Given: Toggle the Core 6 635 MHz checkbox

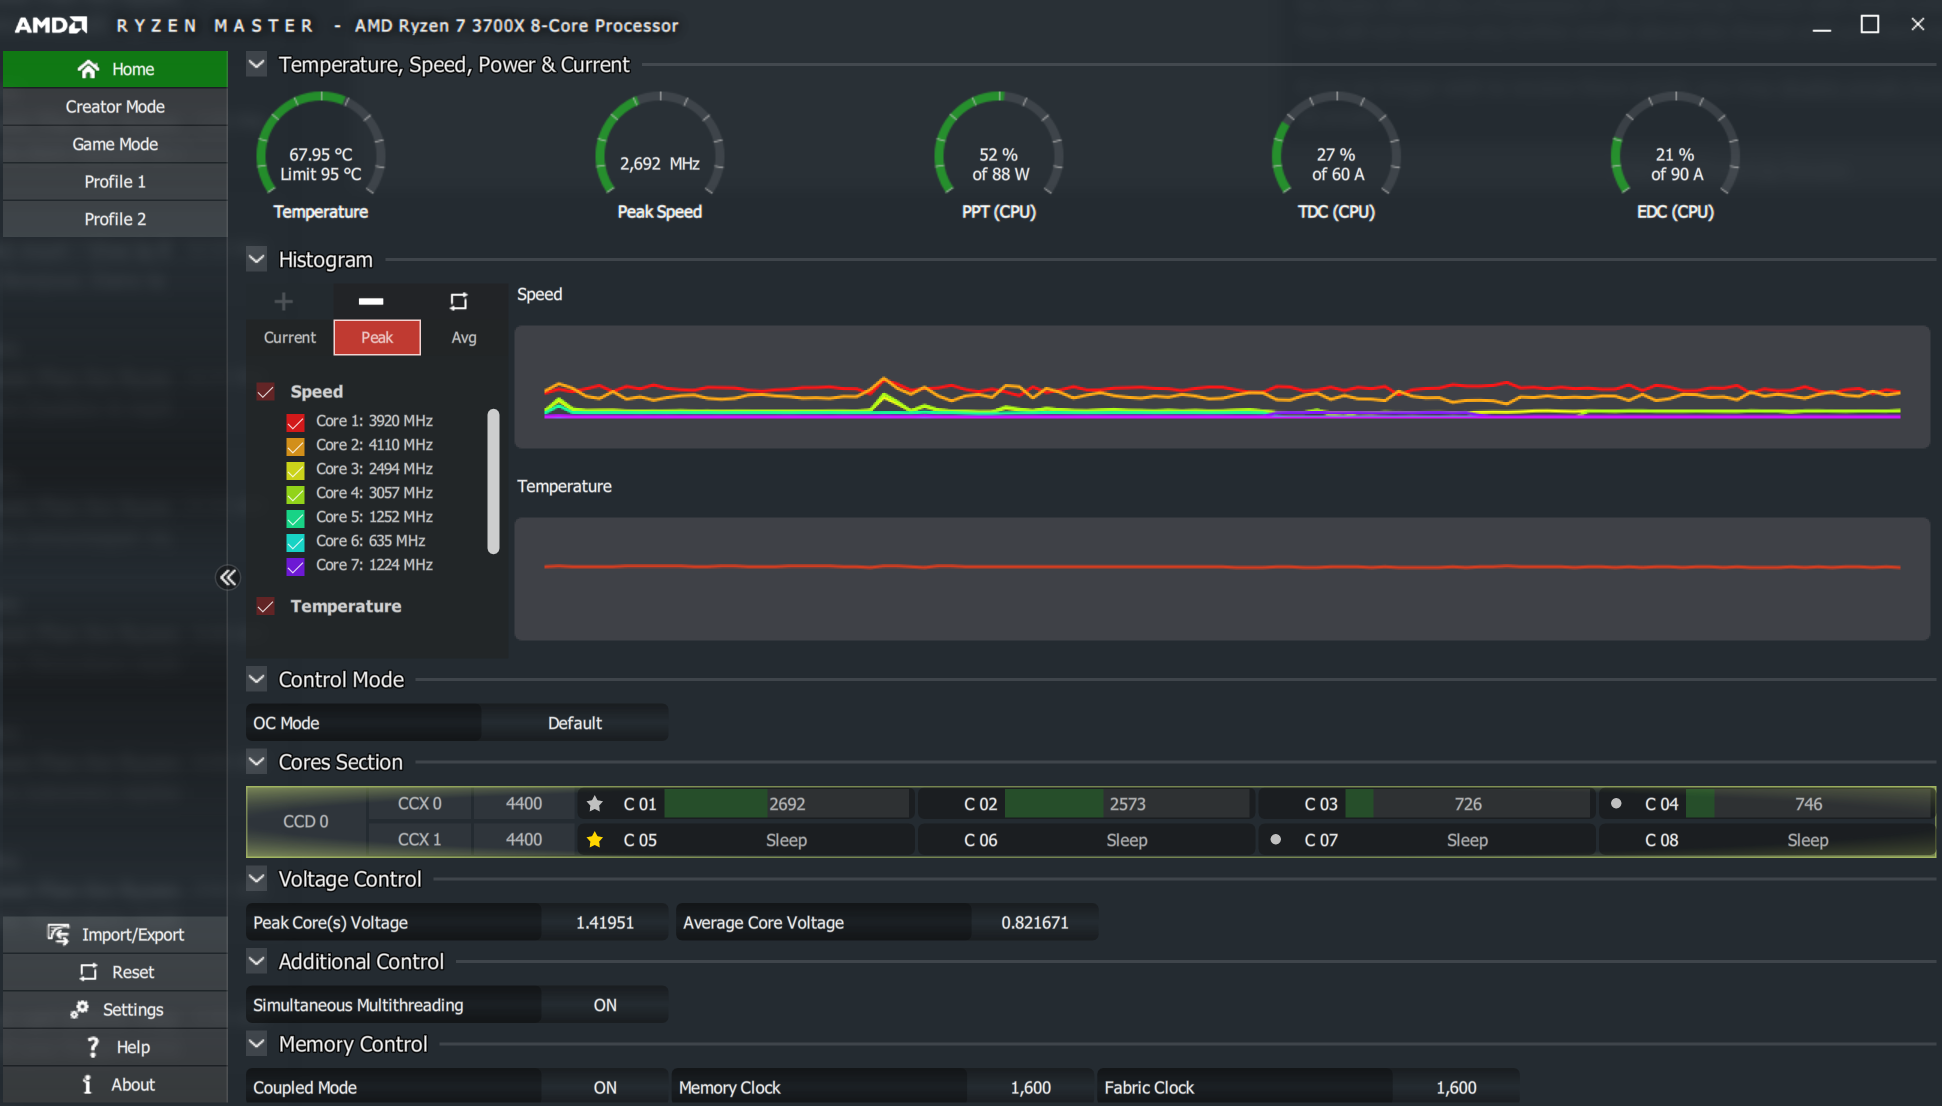Looking at the screenshot, I should 296,542.
